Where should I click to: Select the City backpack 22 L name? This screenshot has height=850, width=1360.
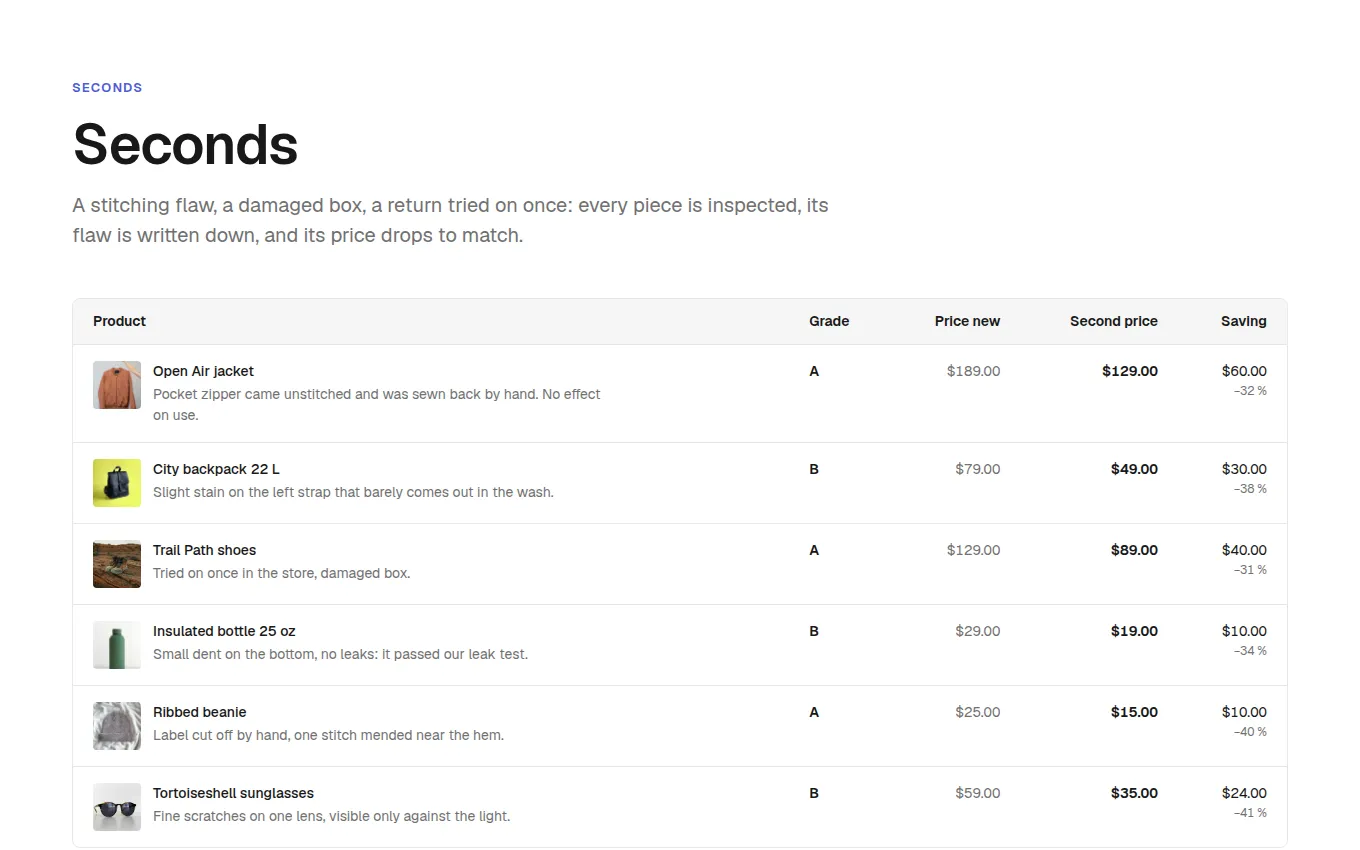(x=216, y=469)
